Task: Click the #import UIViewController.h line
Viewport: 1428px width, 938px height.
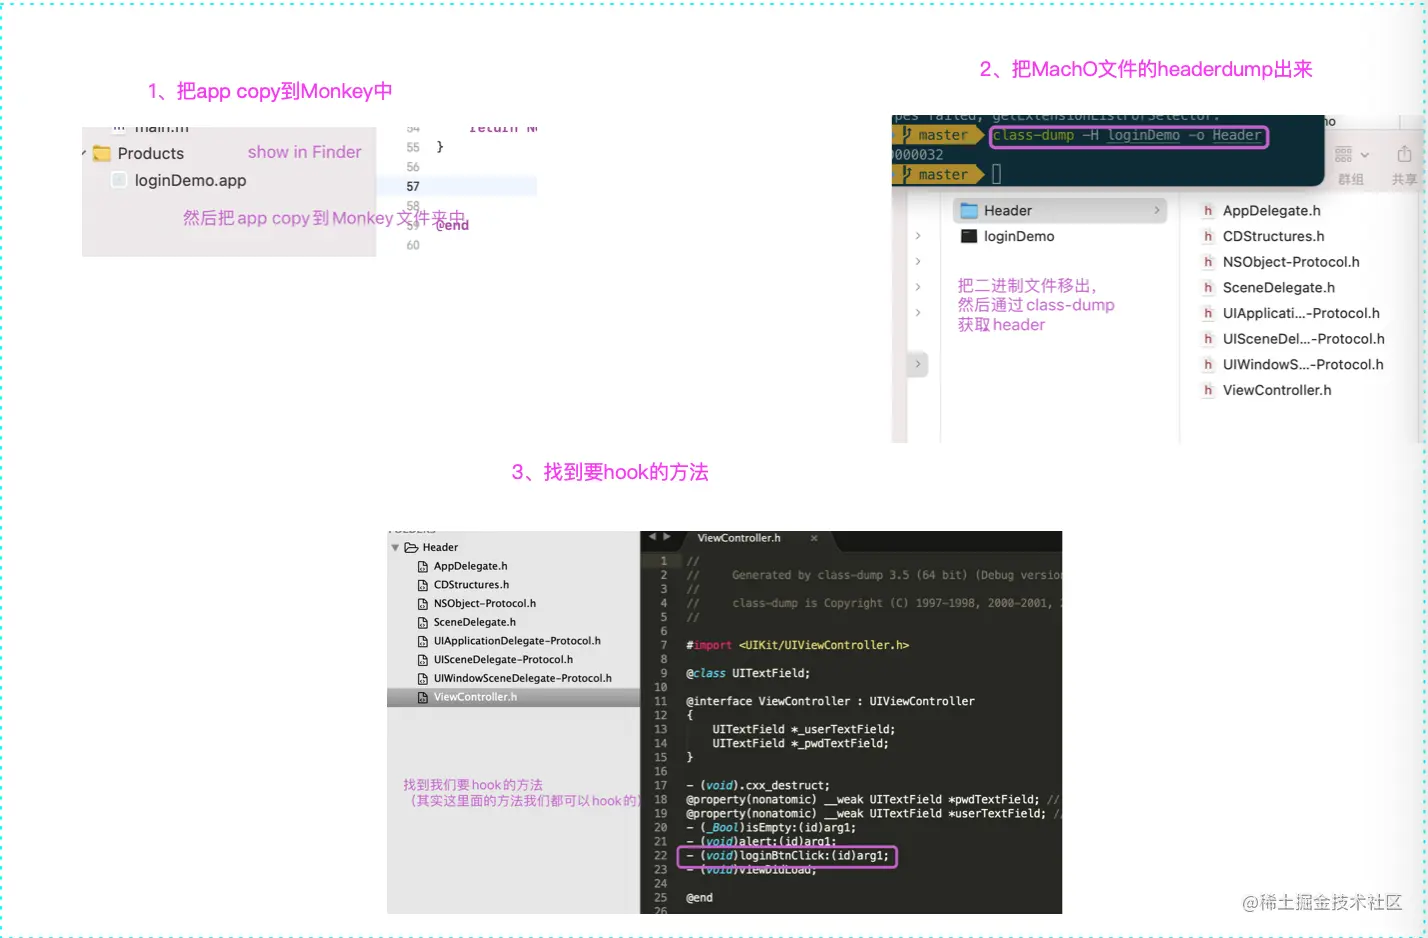Action: [797, 645]
